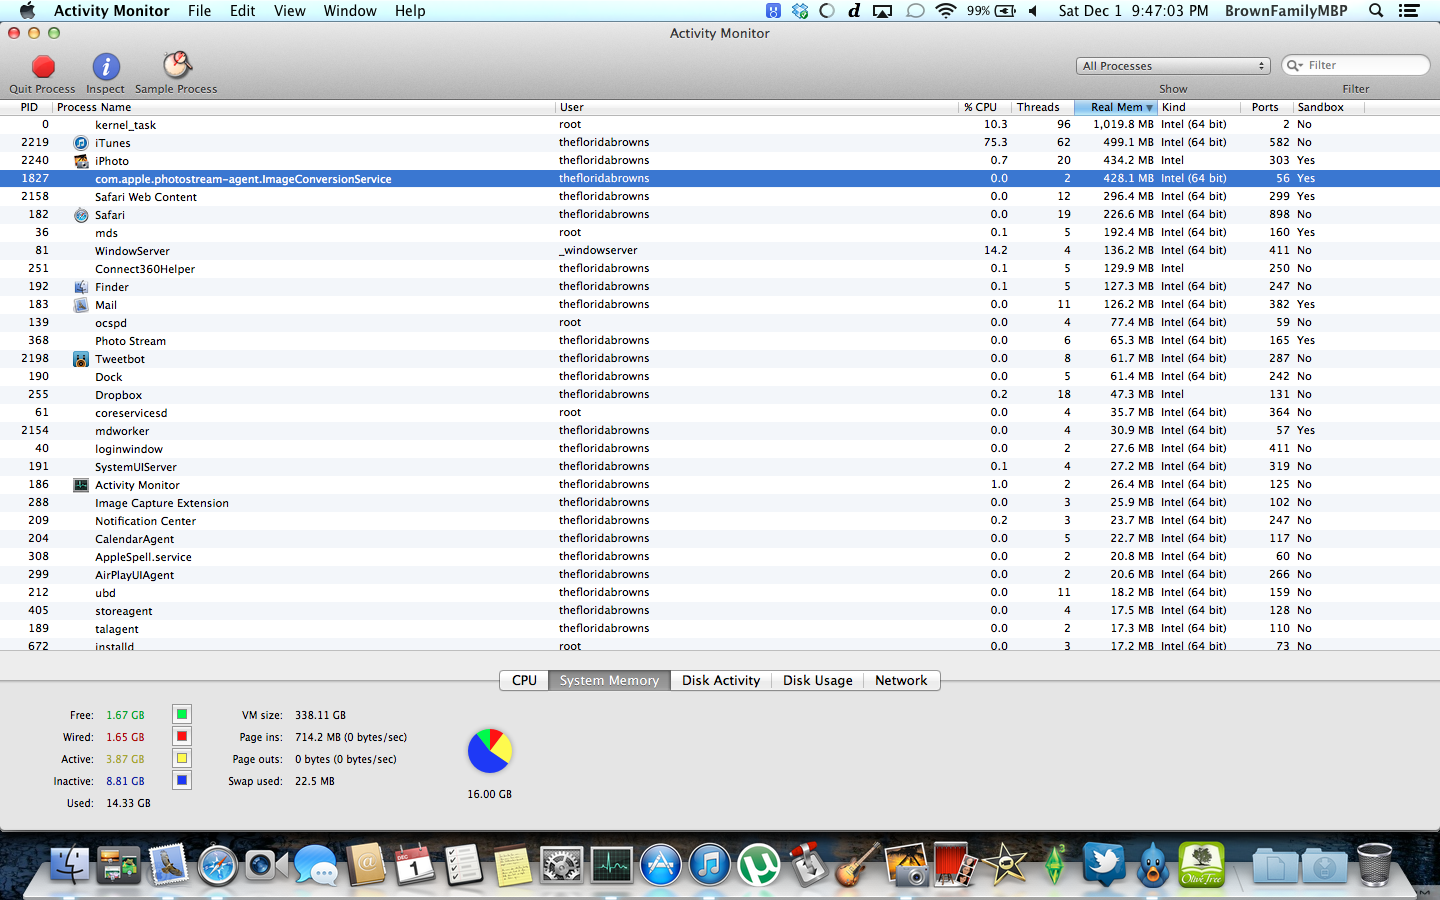The height and width of the screenshot is (900, 1440).
Task: Open System Preferences from the Dock
Action: (562, 865)
